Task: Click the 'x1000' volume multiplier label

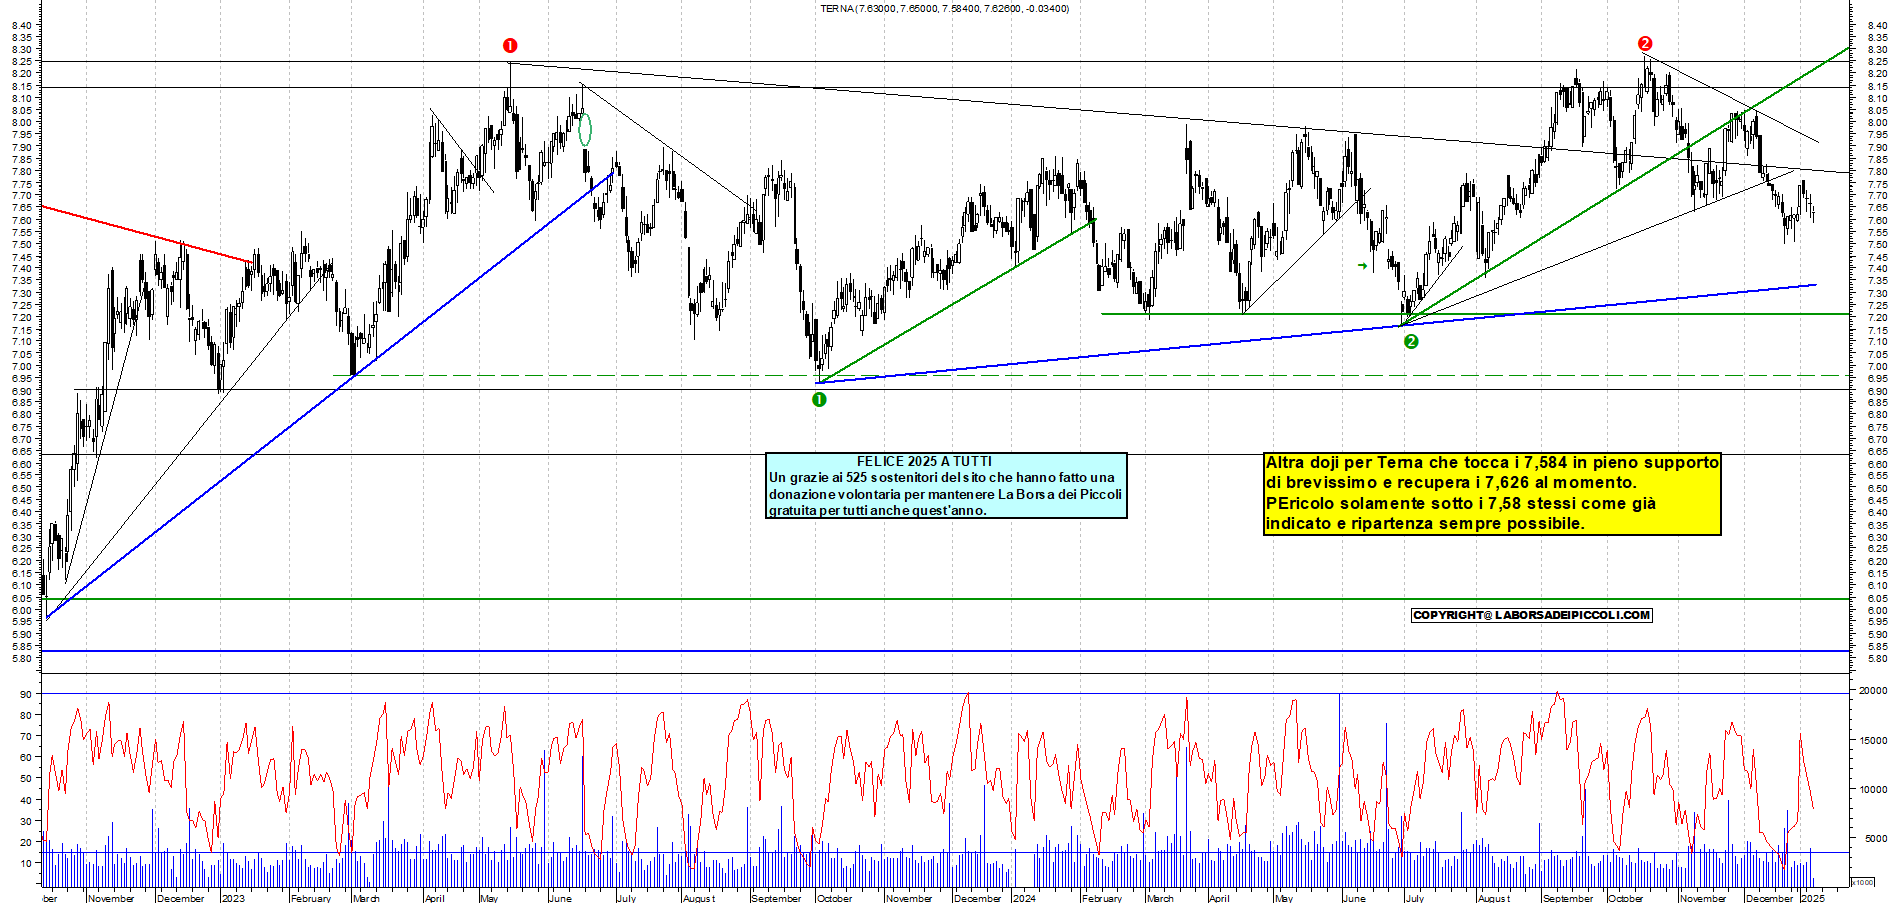Action: (x=1862, y=882)
